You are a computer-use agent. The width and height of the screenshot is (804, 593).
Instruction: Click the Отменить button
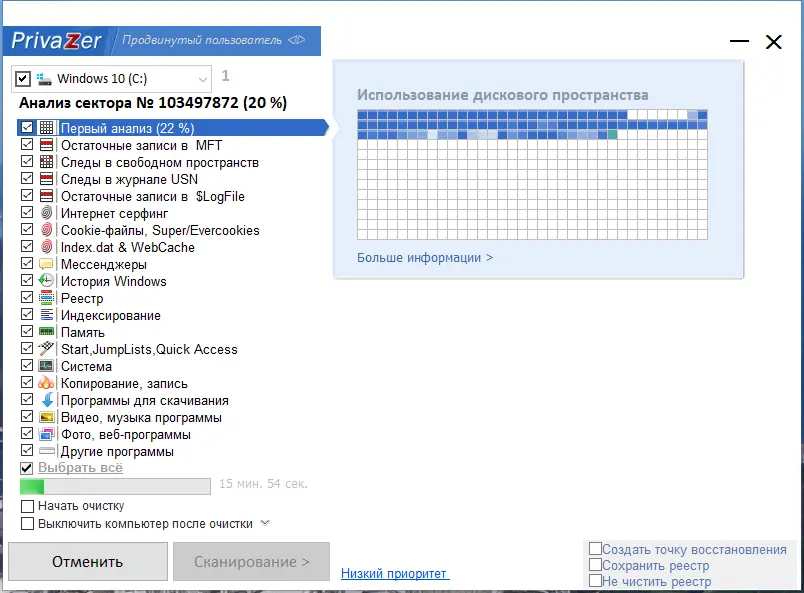click(x=88, y=562)
